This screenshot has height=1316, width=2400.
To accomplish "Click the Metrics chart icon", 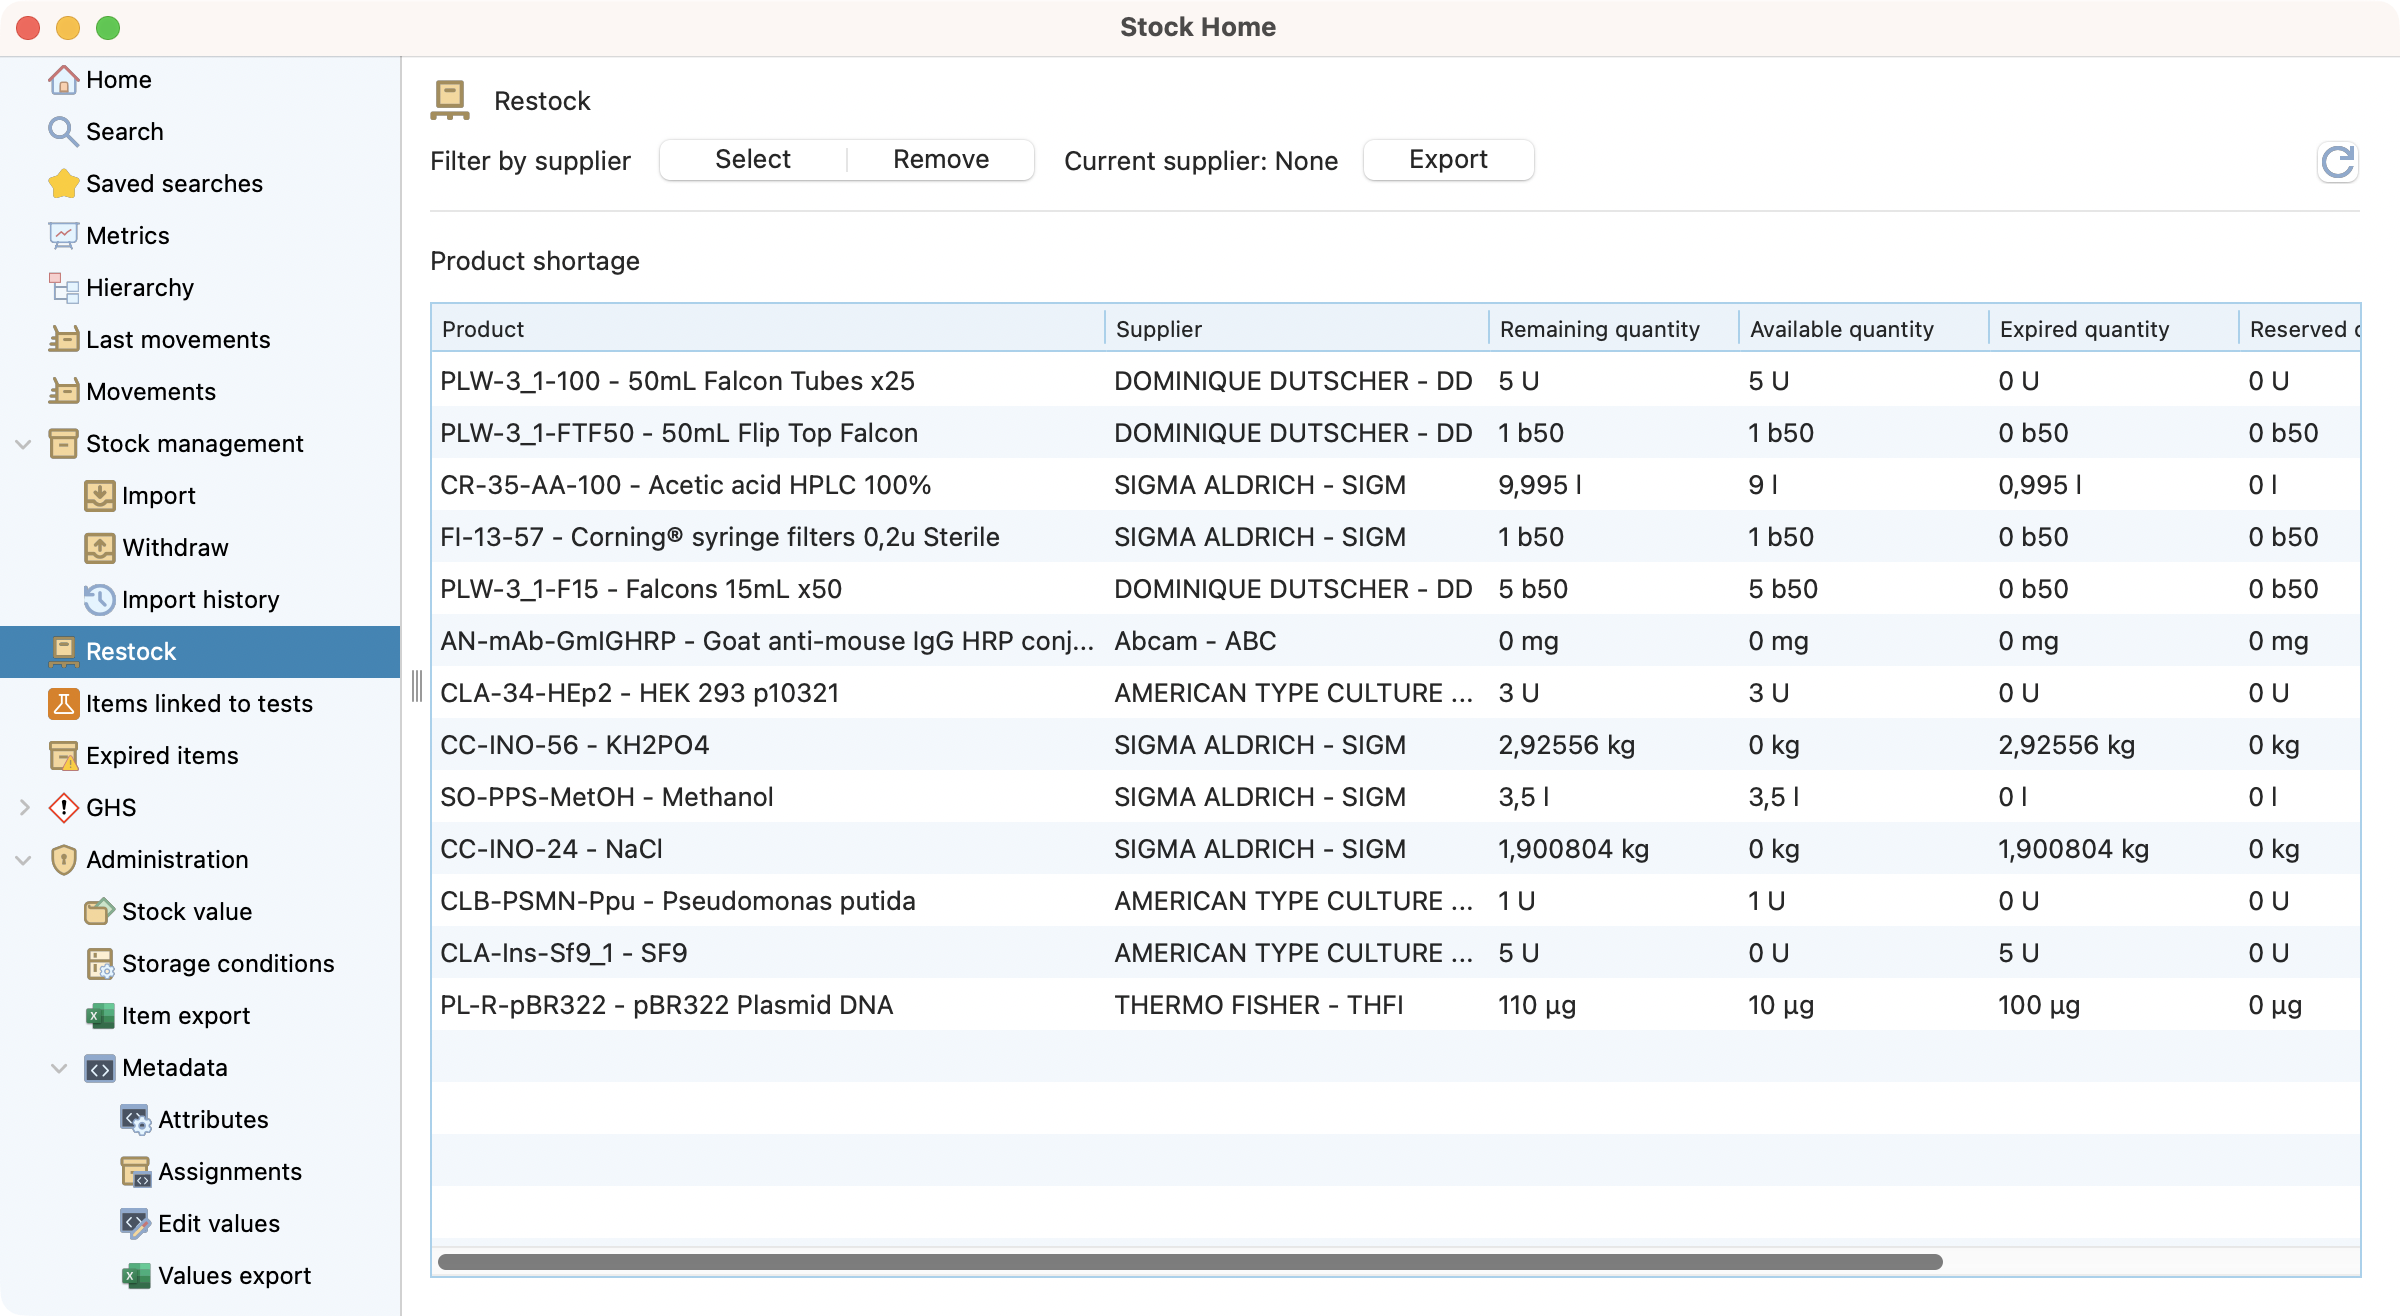I will click(63, 236).
